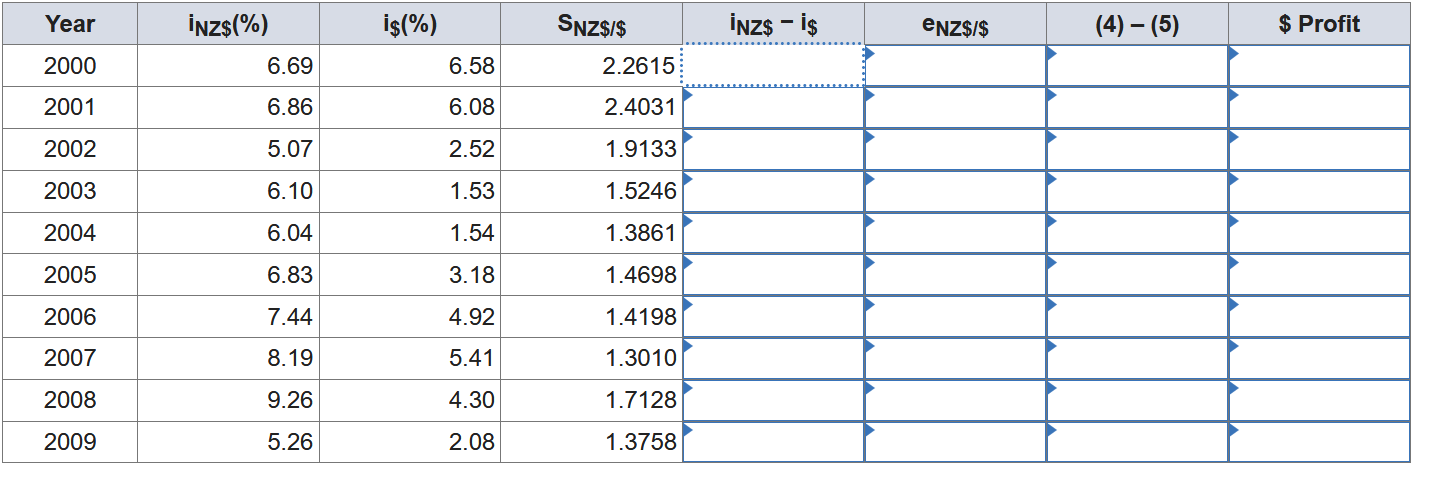This screenshot has width=1444, height=486.
Task: Click the (4) – (5) cell for 2005
Action: [1137, 275]
